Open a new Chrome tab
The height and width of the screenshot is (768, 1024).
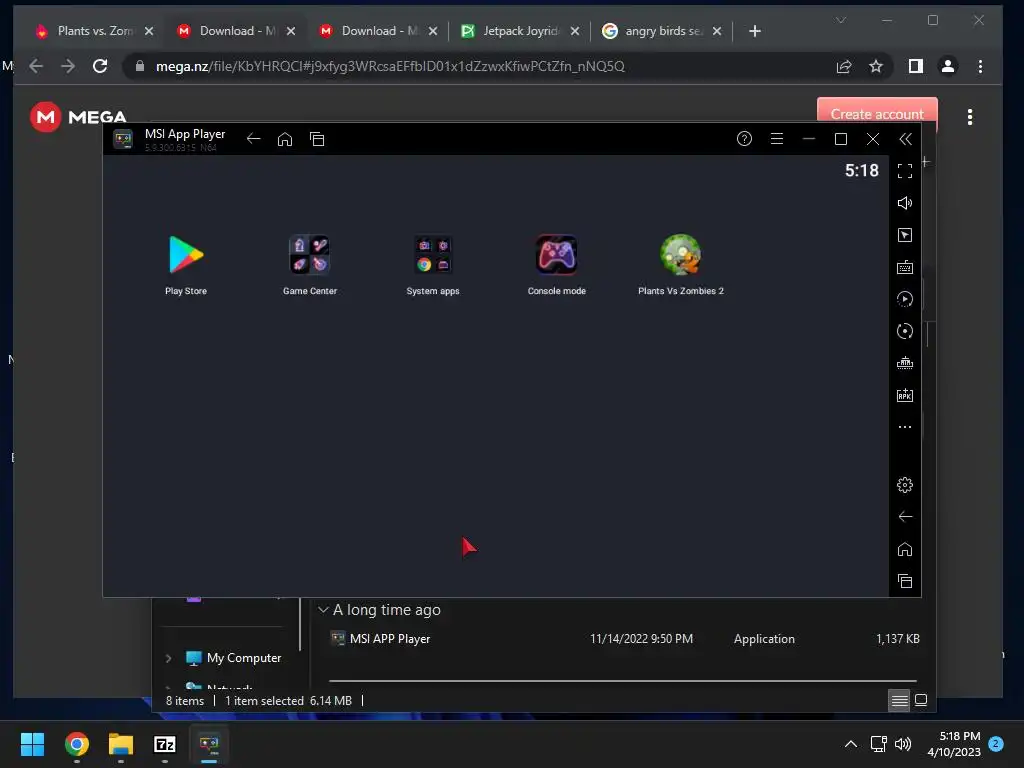pyautogui.click(x=755, y=31)
